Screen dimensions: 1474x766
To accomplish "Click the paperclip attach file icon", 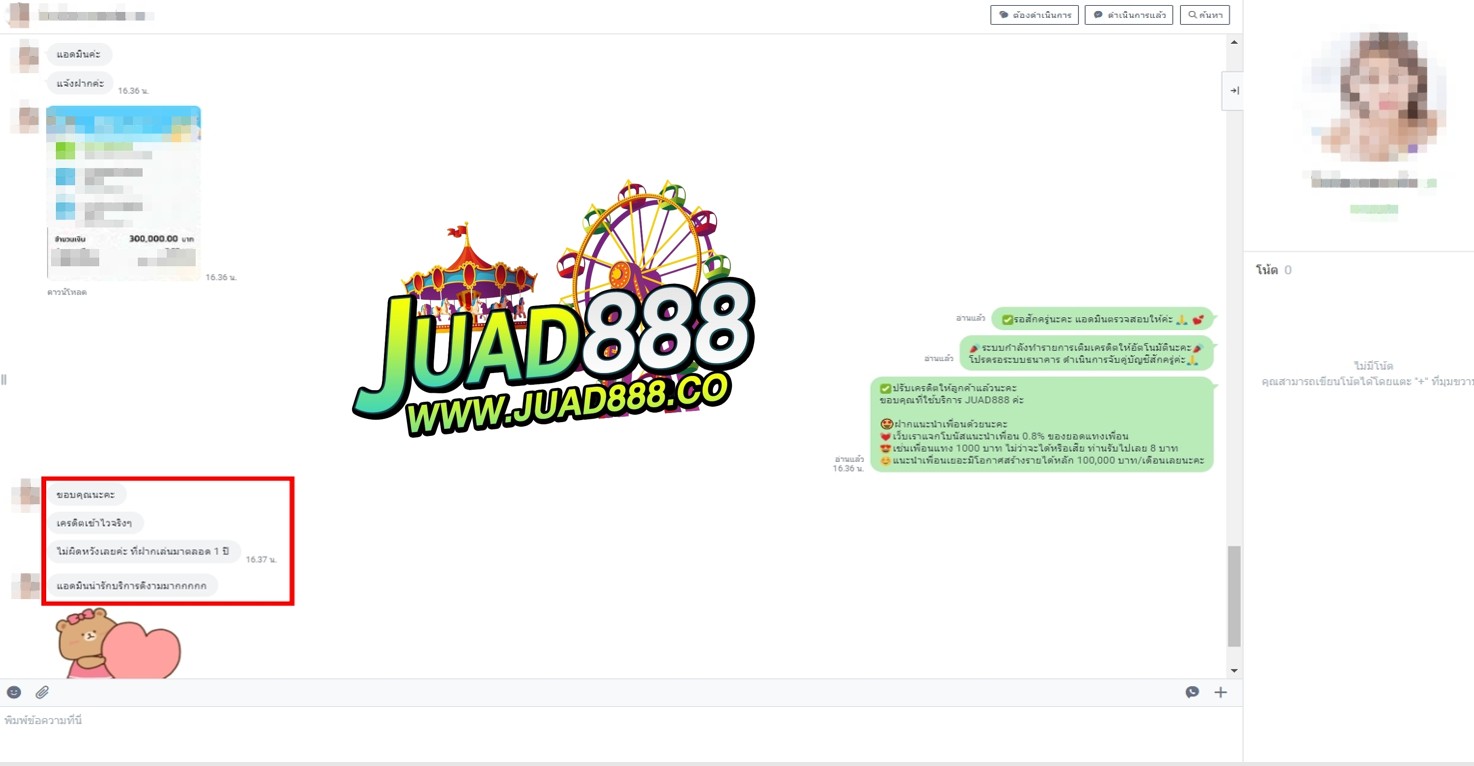I will coord(42,692).
